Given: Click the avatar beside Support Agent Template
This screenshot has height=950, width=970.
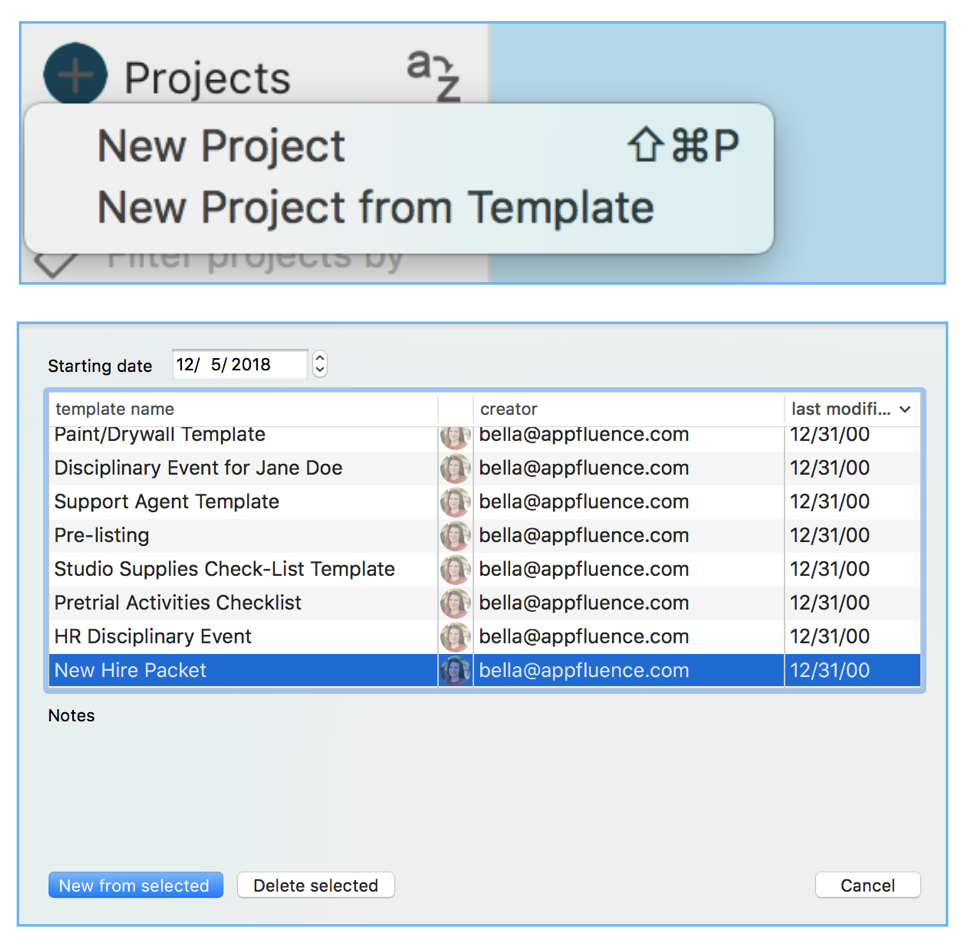Looking at the screenshot, I should (455, 502).
